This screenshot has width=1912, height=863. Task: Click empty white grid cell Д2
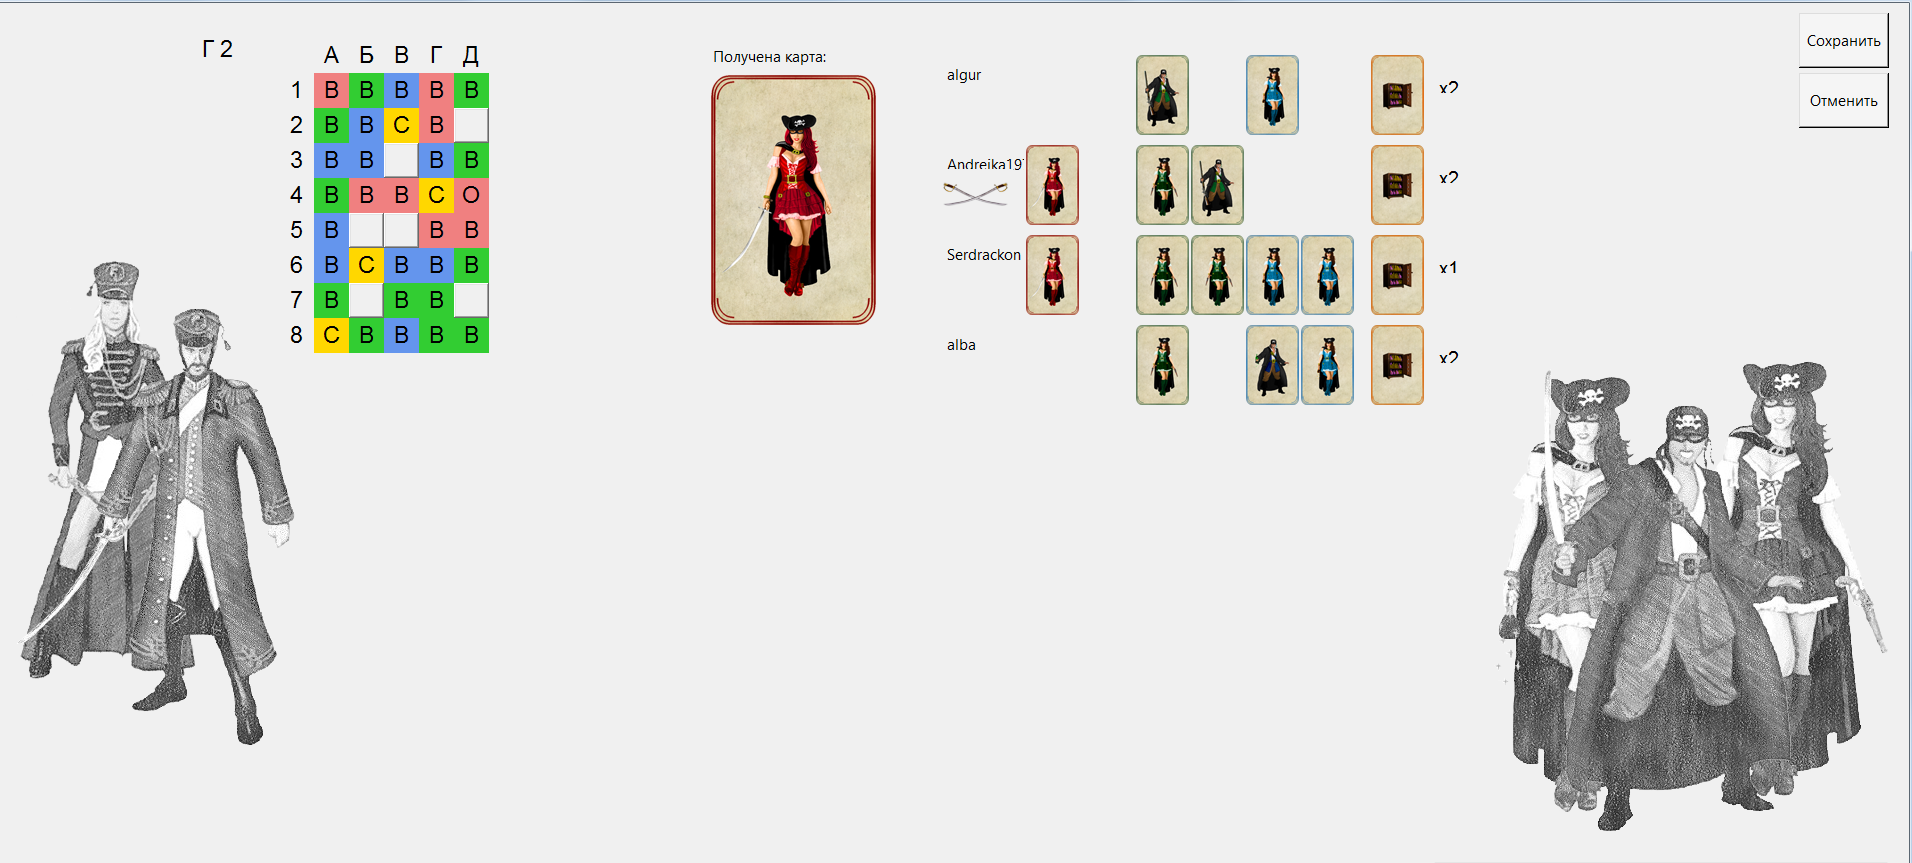(x=471, y=125)
